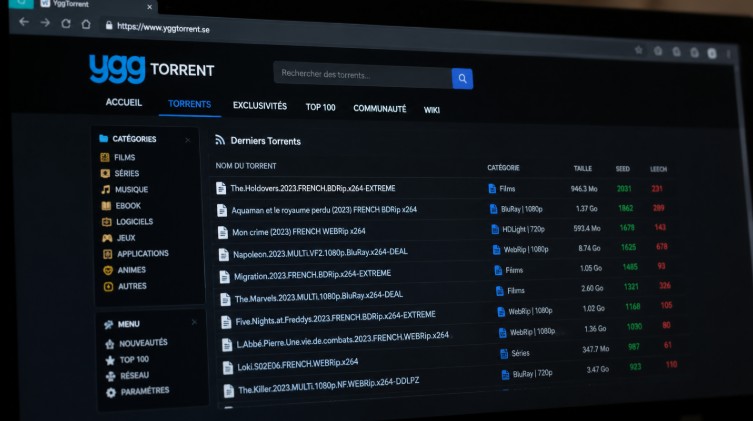This screenshot has width=753, height=421.
Task: Click the browser home icon
Action: pos(86,24)
